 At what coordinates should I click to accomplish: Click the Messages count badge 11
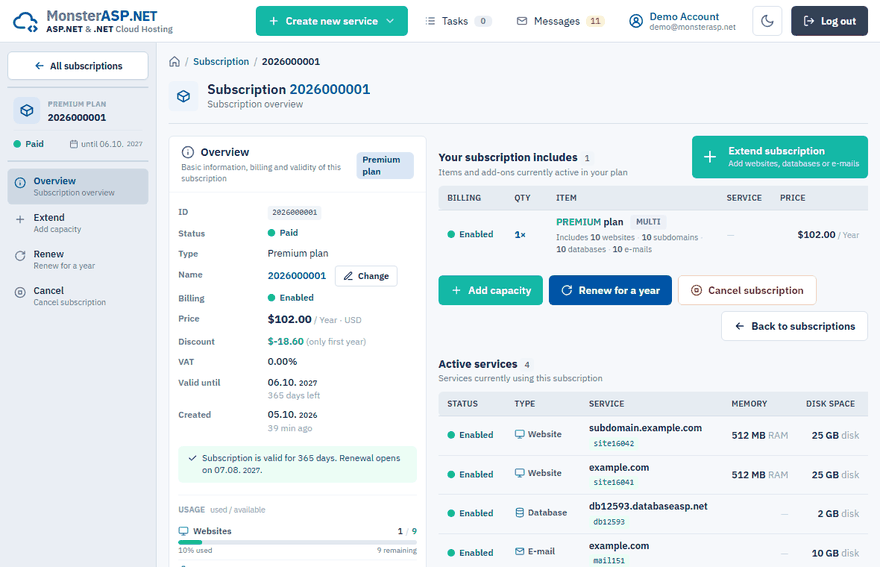click(595, 21)
